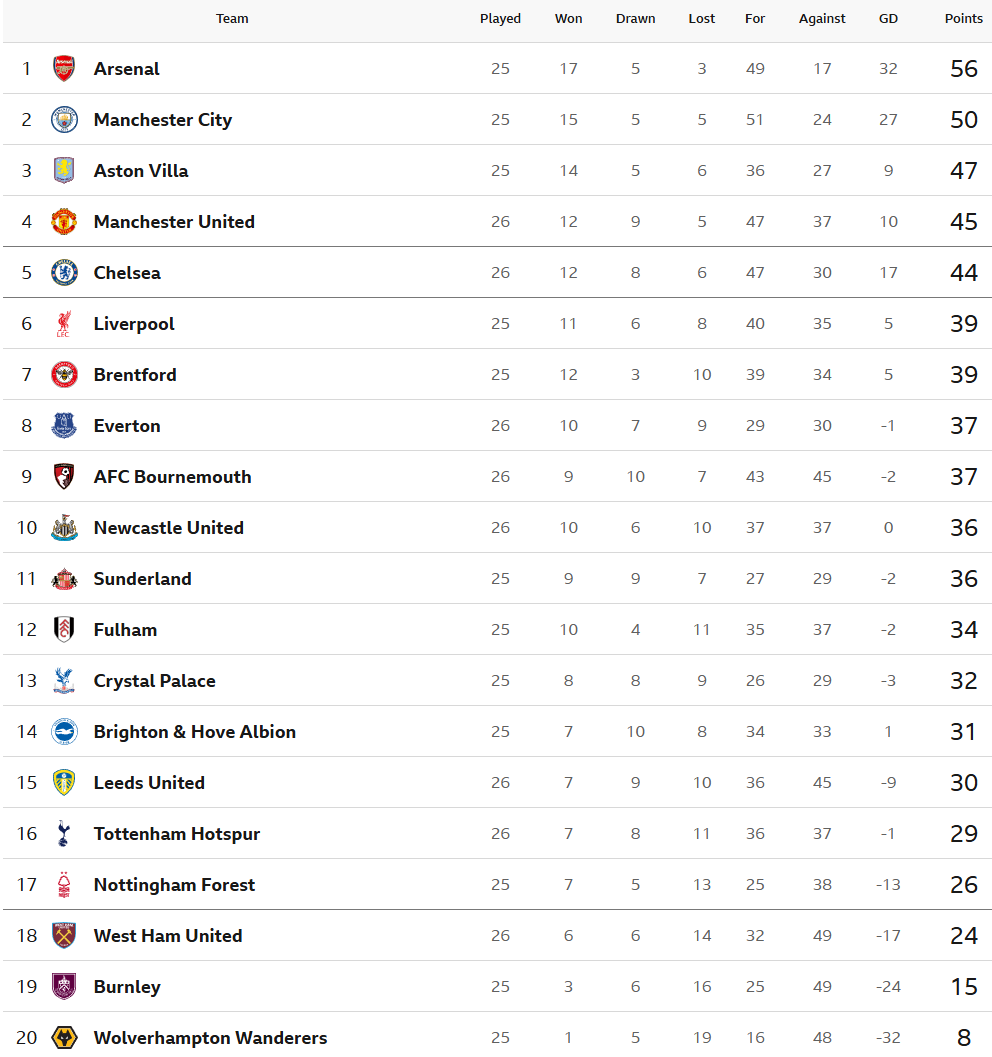Click the Manchester City badge icon
Image resolution: width=992 pixels, height=1057 pixels.
(x=64, y=120)
